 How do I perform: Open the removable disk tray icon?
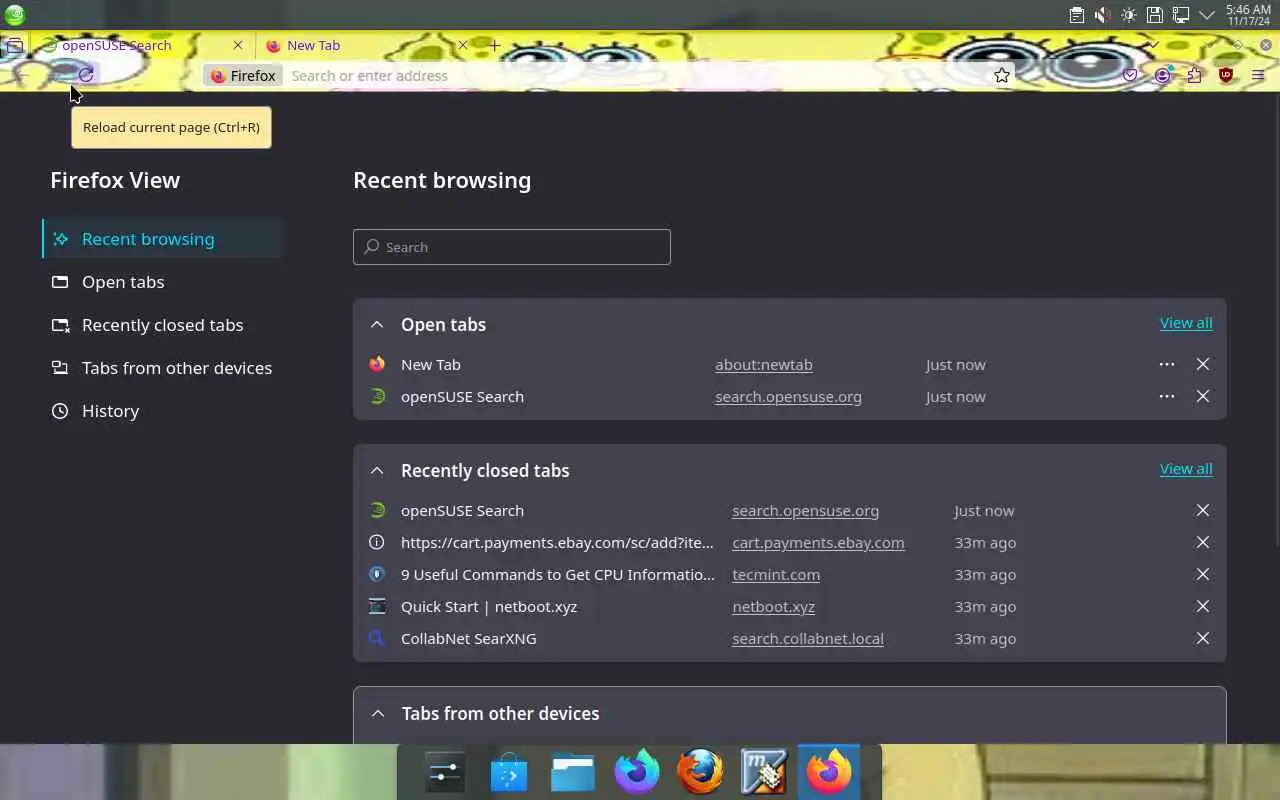(x=1154, y=15)
